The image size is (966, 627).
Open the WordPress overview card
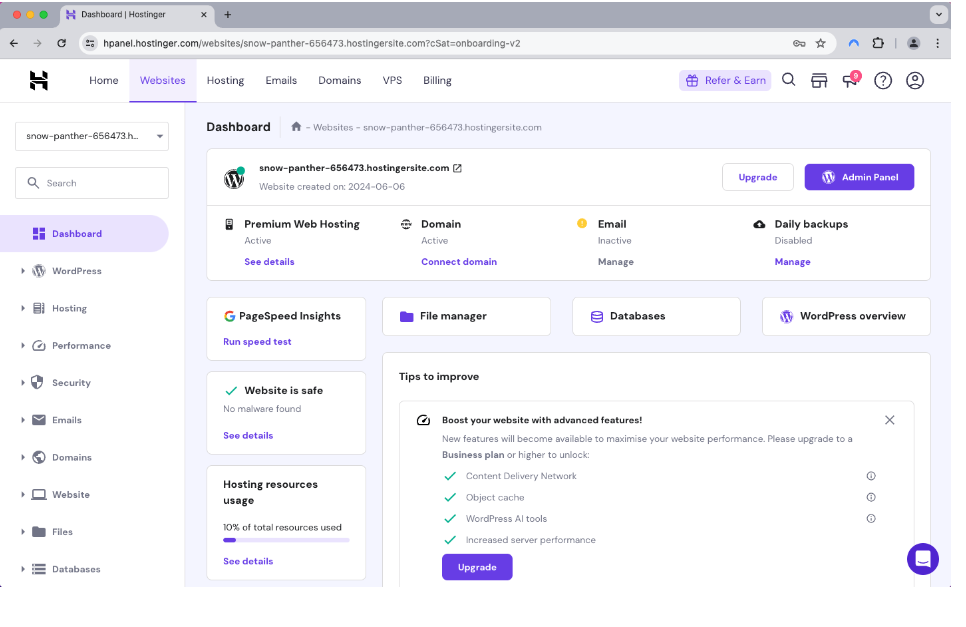(846, 317)
